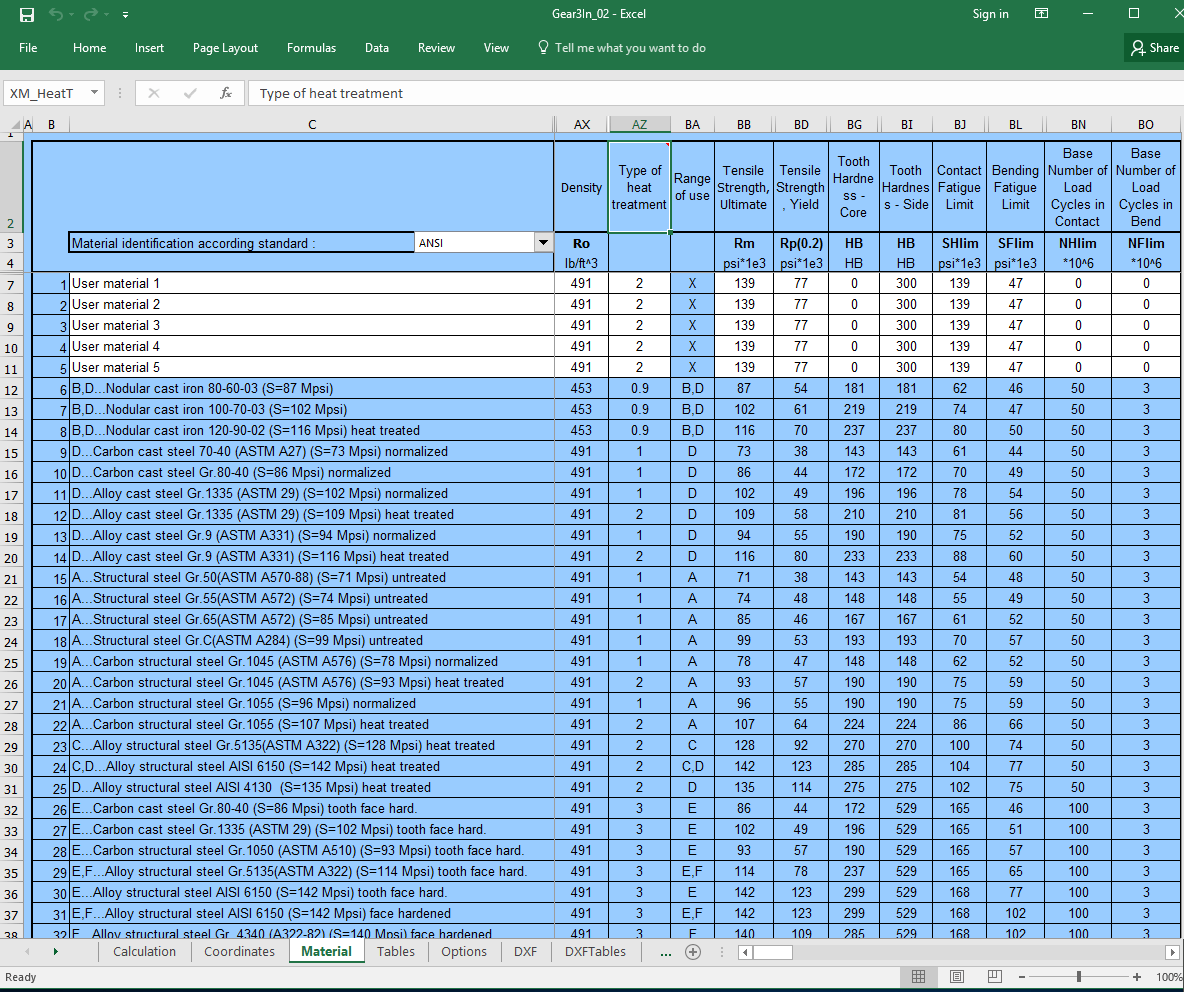Click the zoom in plus button
This screenshot has width=1184, height=992.
pyautogui.click(x=1137, y=977)
